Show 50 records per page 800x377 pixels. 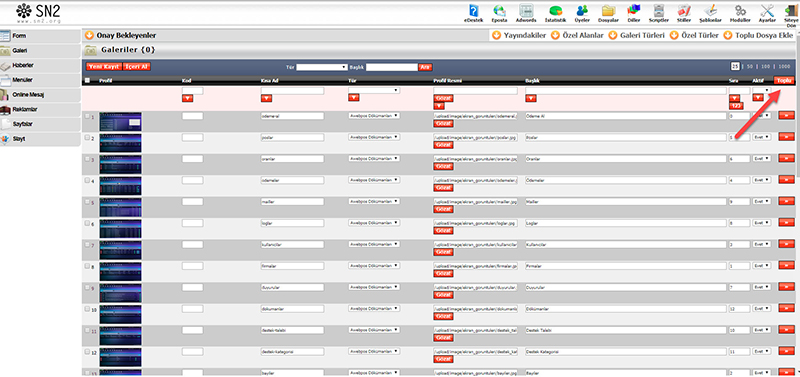751,67
